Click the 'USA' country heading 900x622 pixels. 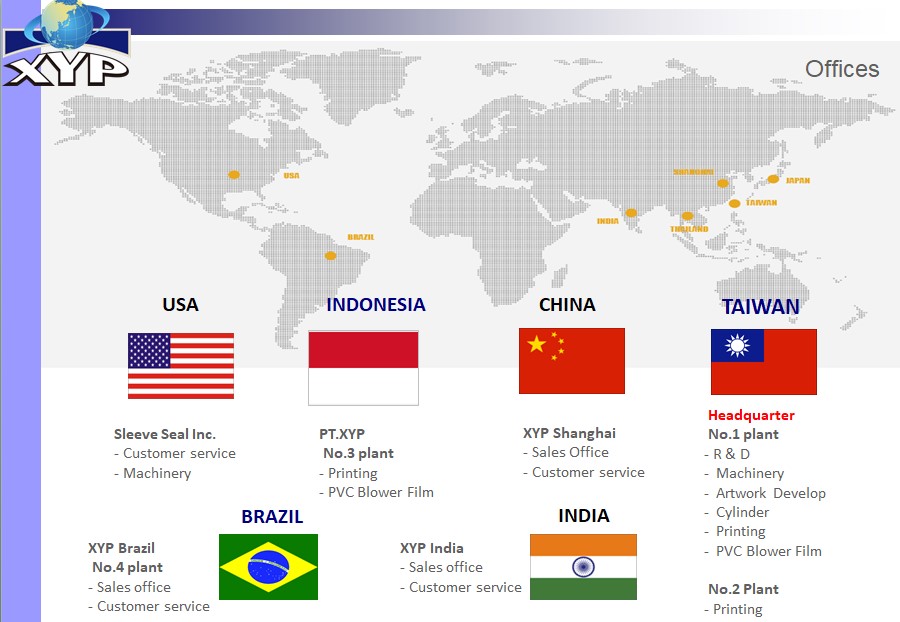(x=180, y=305)
